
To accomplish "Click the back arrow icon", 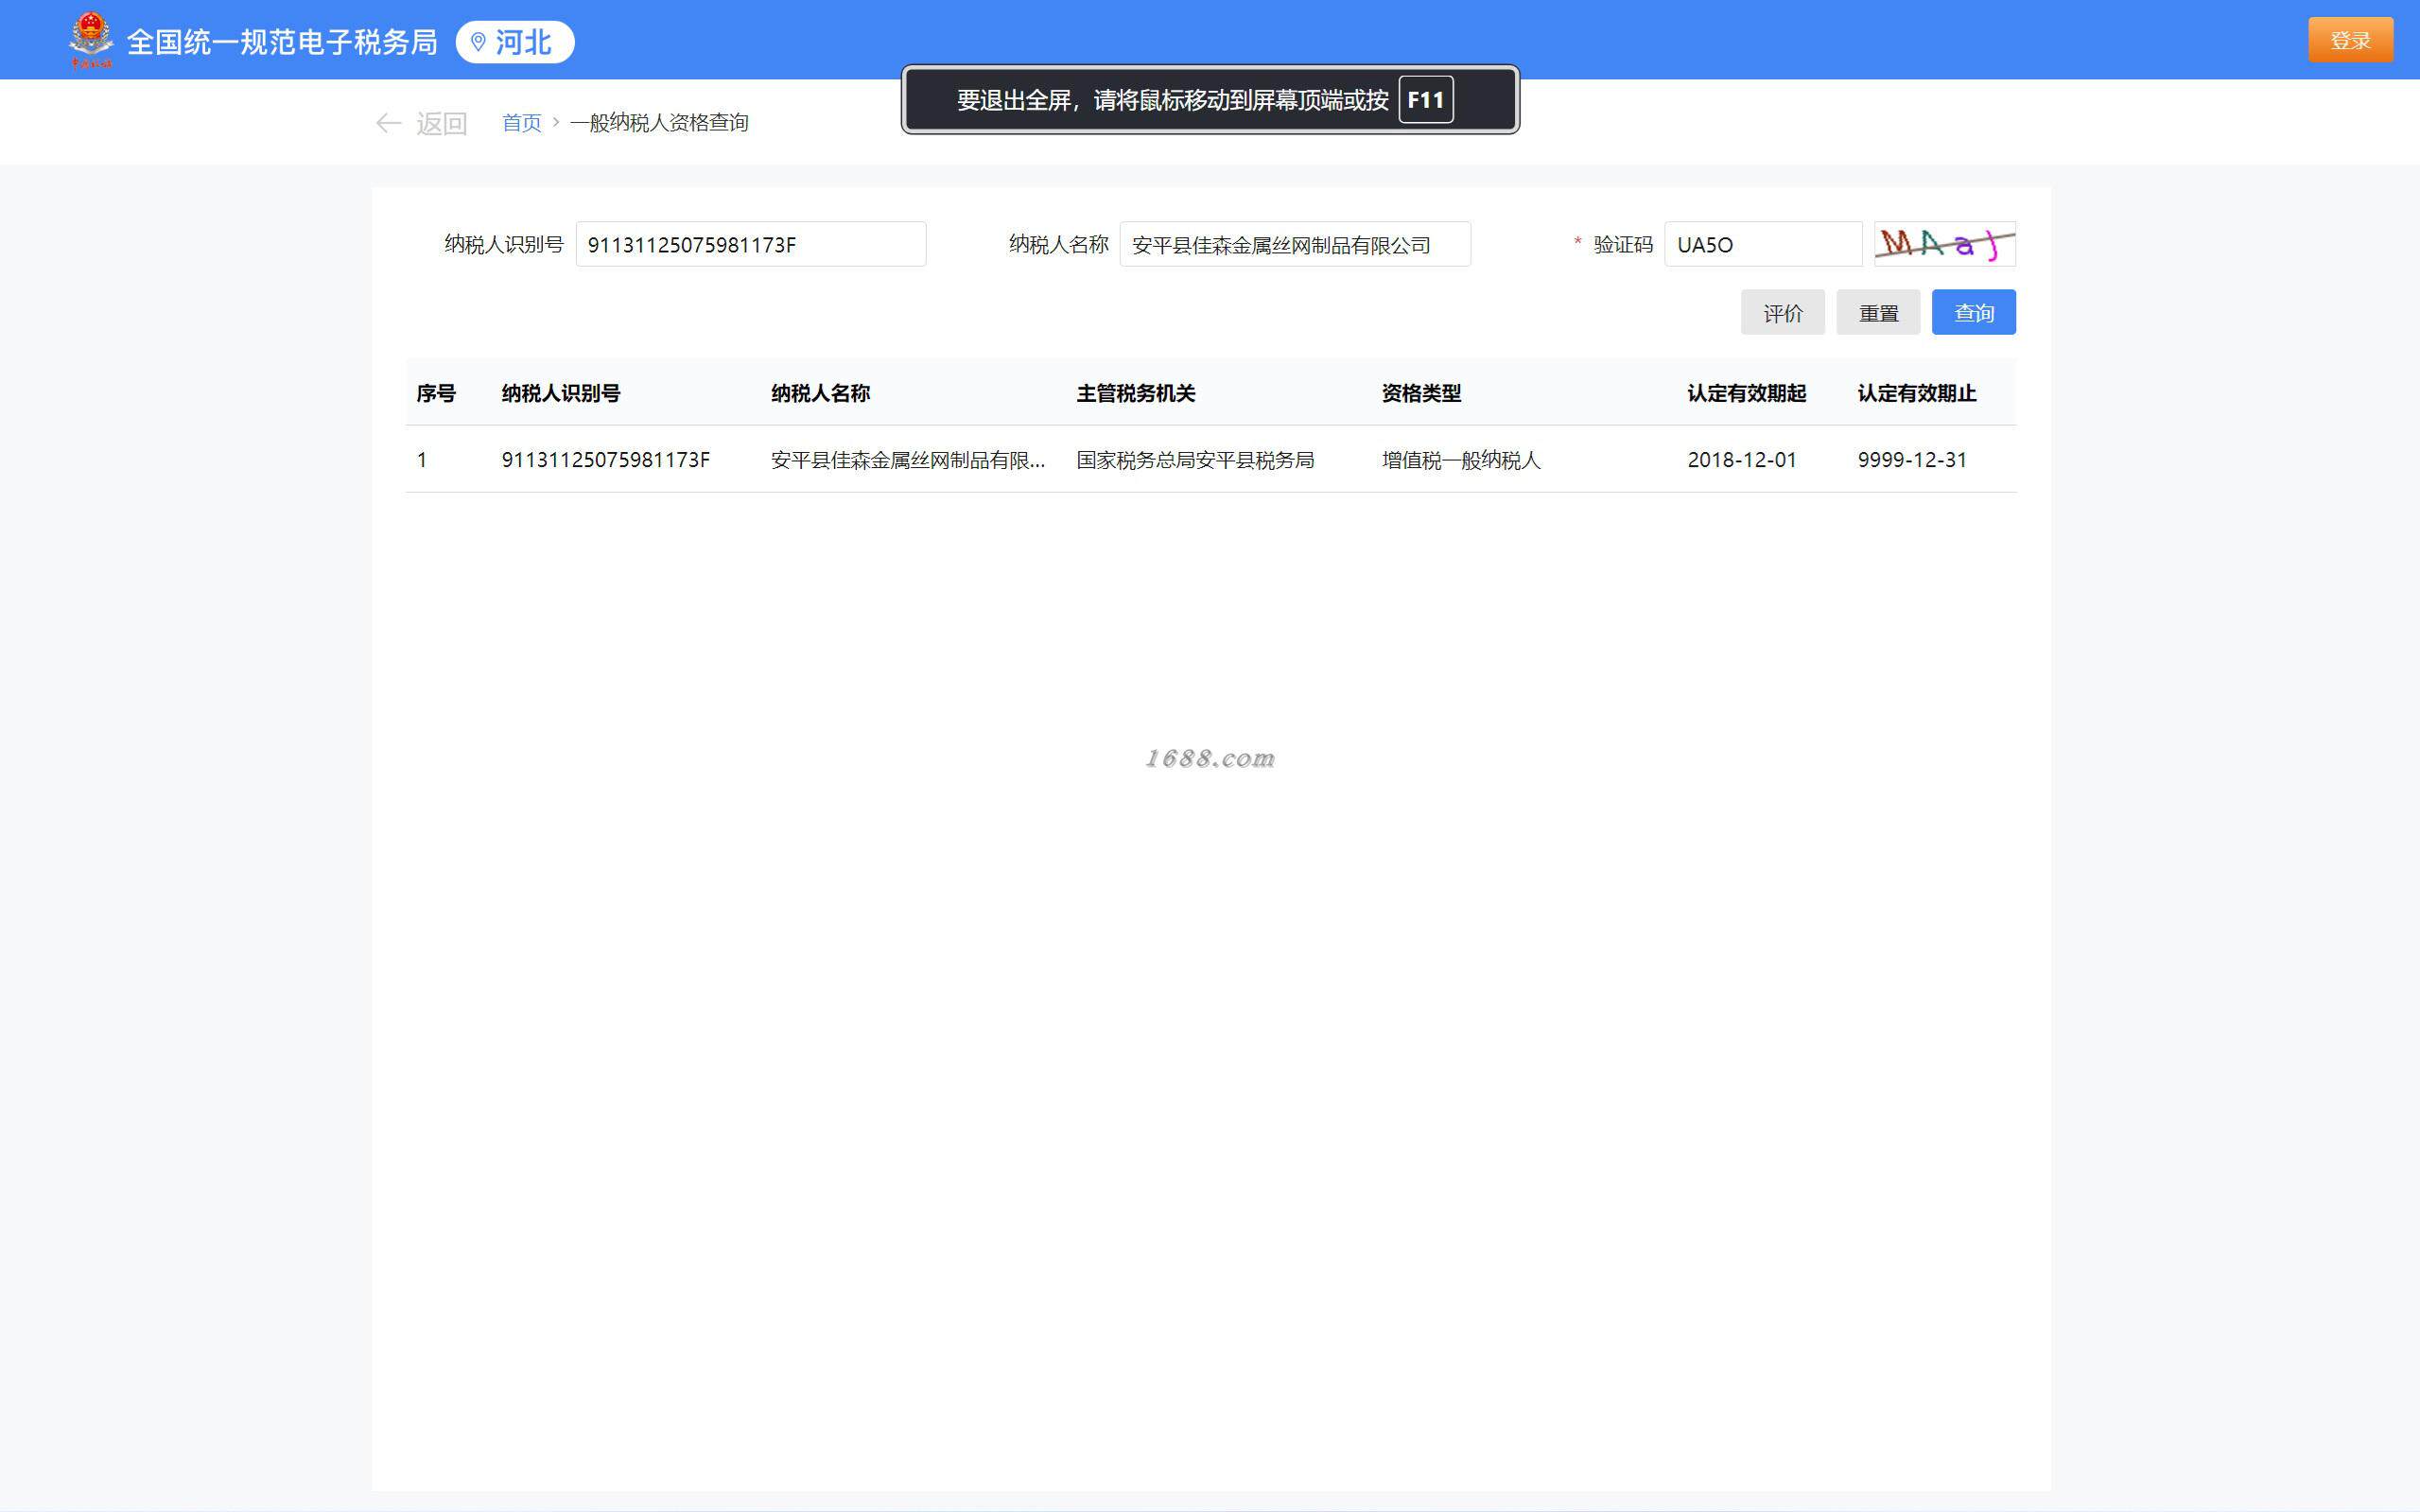I will [388, 123].
